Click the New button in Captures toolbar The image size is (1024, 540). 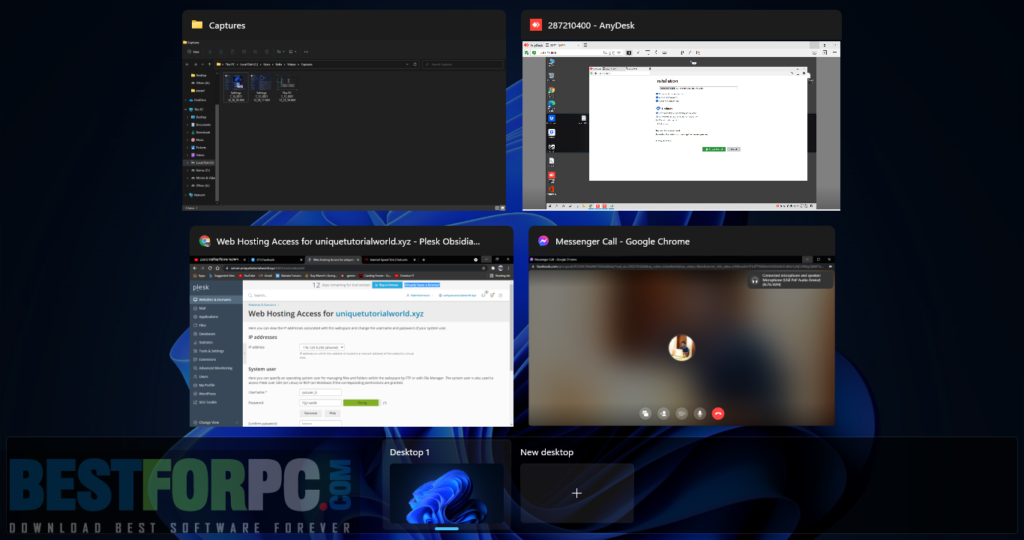click(193, 52)
